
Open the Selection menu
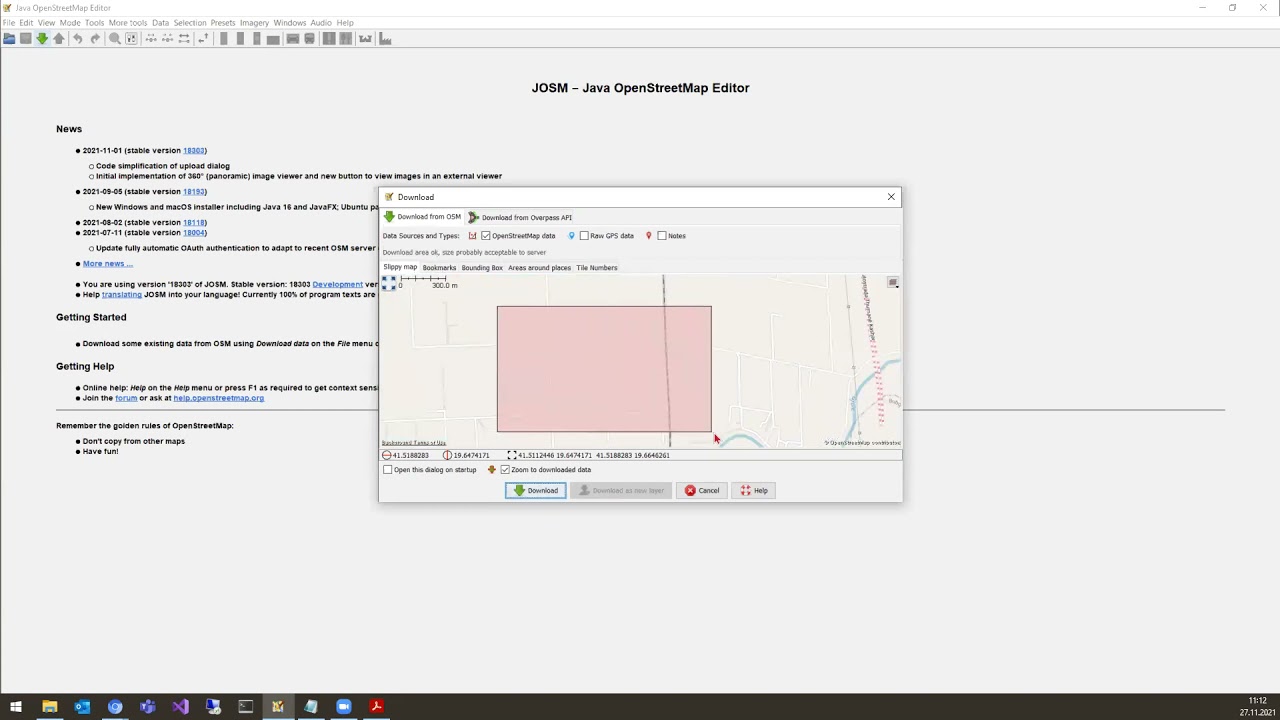click(190, 22)
